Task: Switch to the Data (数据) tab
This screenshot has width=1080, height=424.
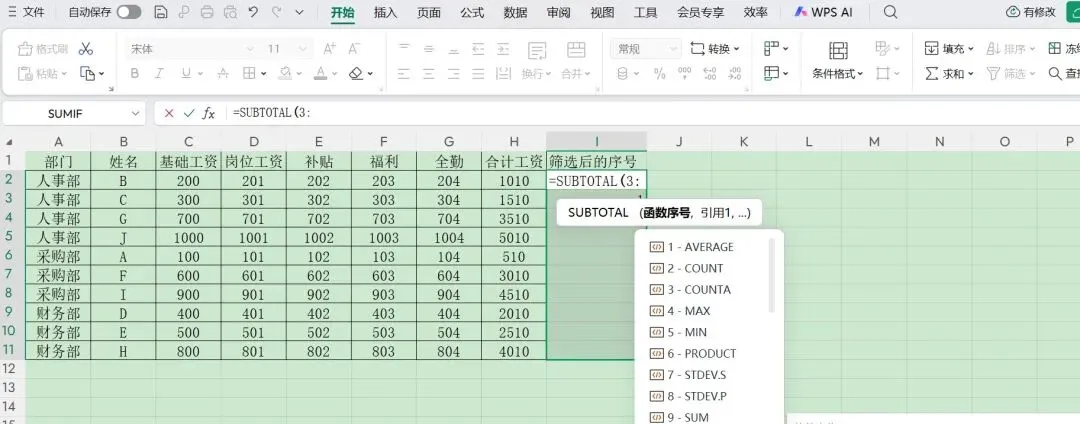Action: click(515, 12)
